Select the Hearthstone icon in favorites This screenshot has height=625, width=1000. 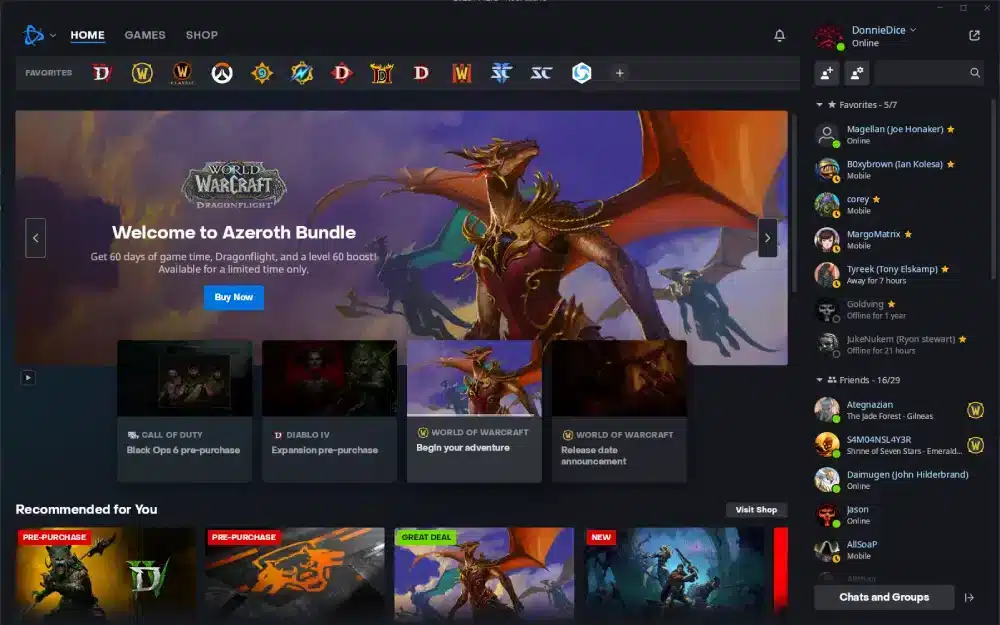pyautogui.click(x=262, y=73)
